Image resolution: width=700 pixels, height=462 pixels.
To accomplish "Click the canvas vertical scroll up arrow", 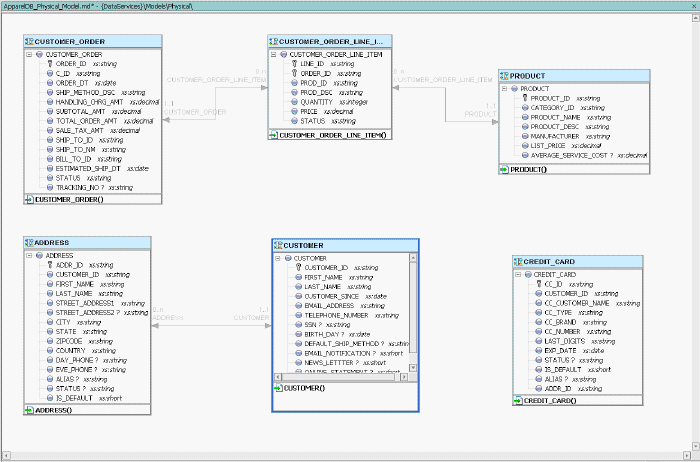I will point(696,18).
